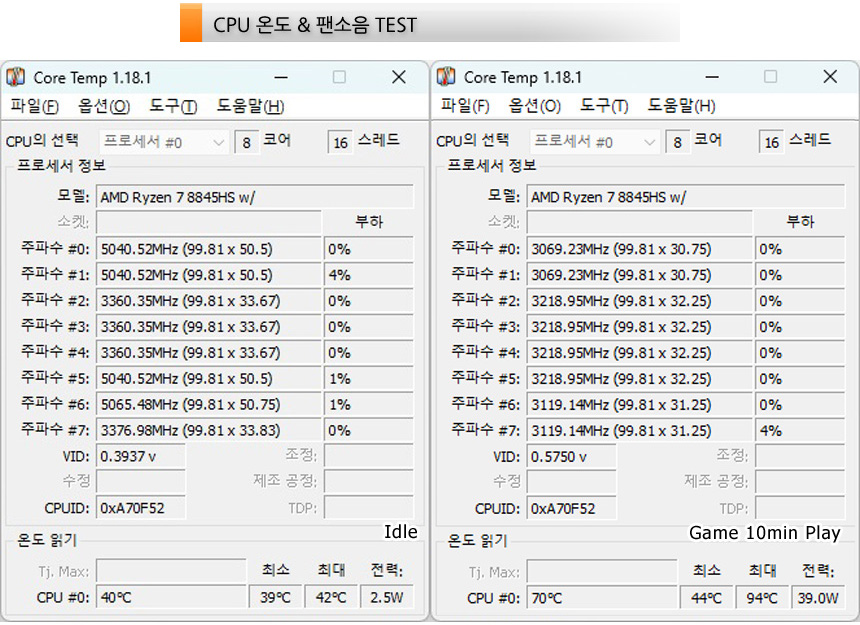Minimize the right Core Temp window
The image size is (860, 625).
click(x=712, y=77)
